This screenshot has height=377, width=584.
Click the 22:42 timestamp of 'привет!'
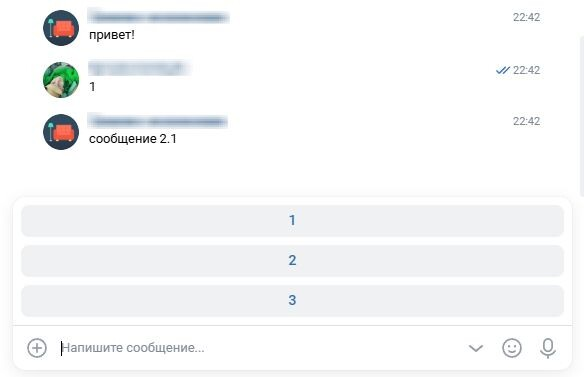[x=526, y=17]
